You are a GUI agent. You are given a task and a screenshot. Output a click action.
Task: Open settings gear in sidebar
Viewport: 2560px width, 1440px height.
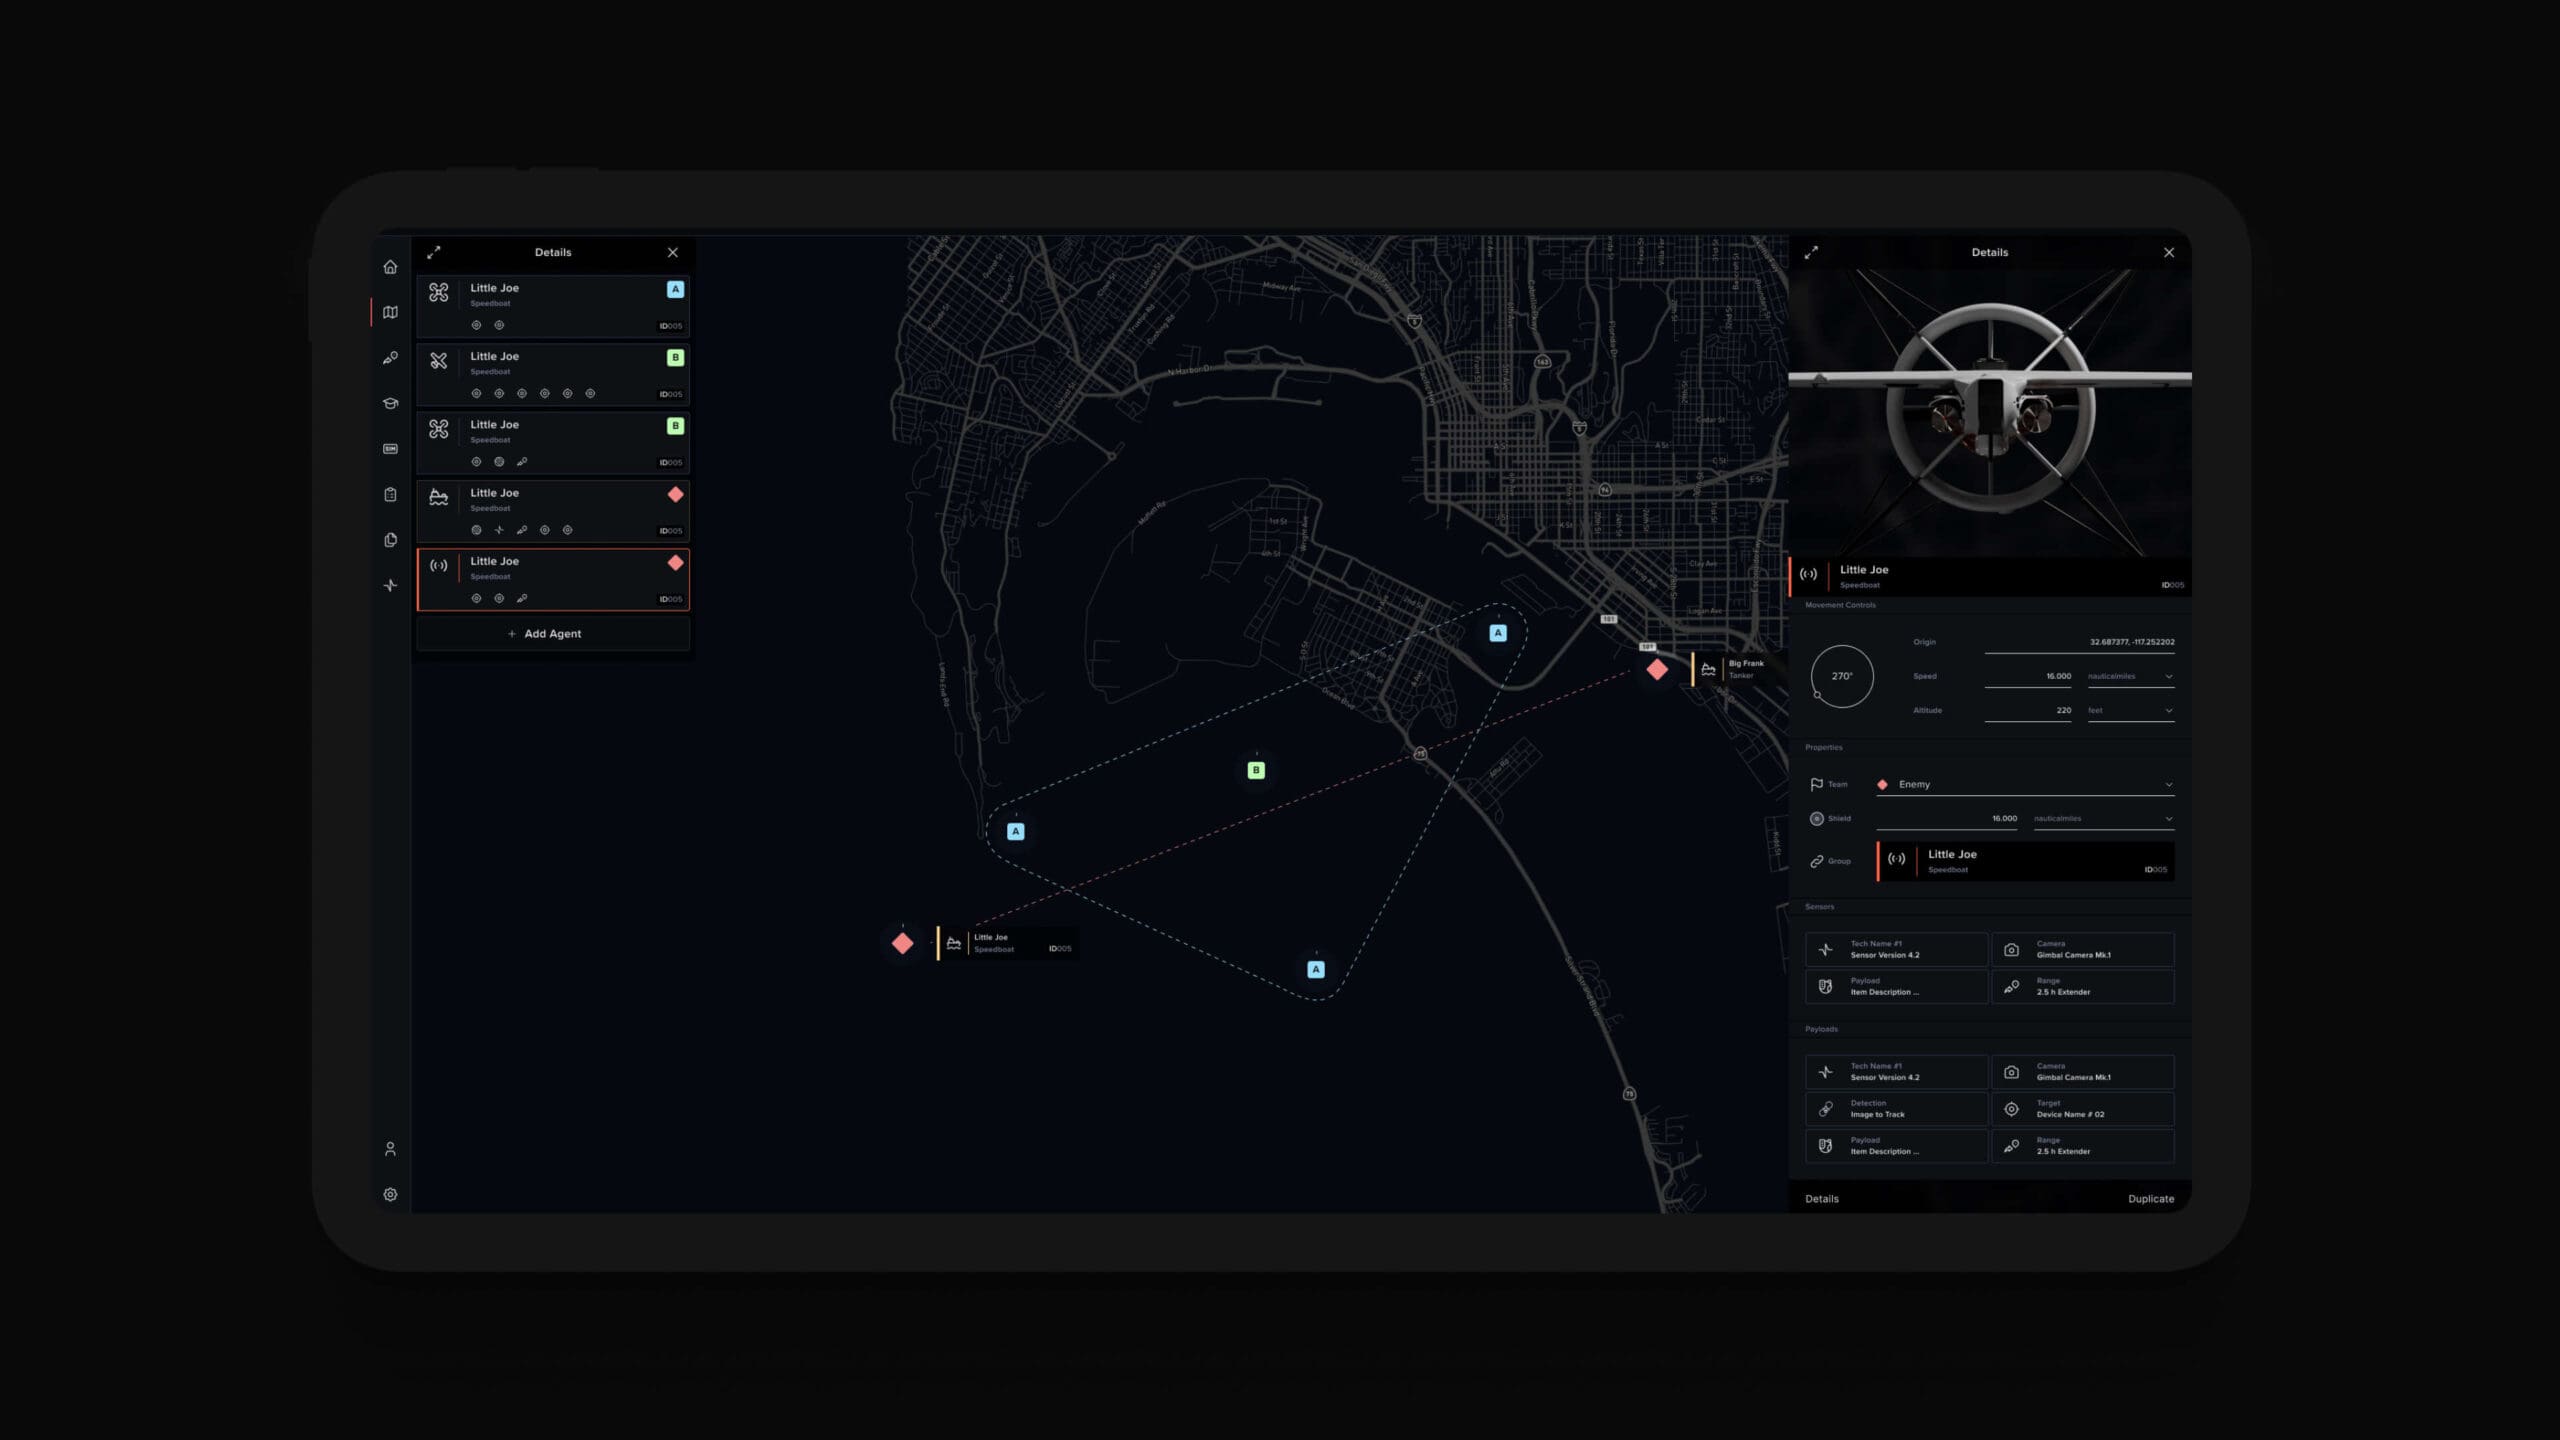coord(390,1194)
